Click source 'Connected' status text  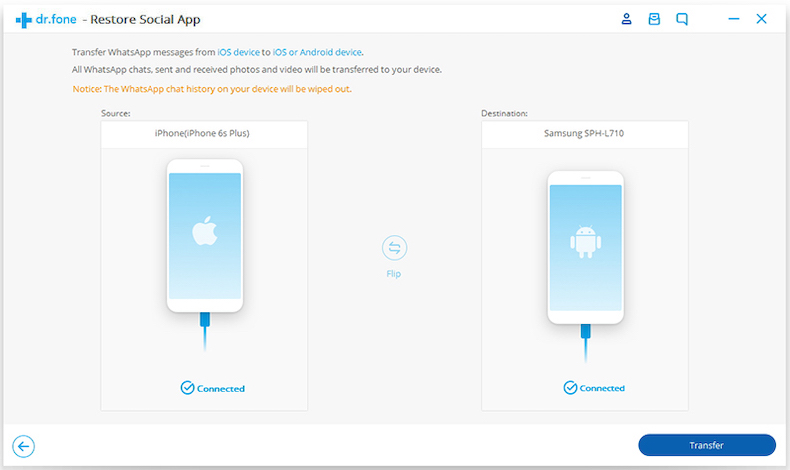[x=221, y=388]
